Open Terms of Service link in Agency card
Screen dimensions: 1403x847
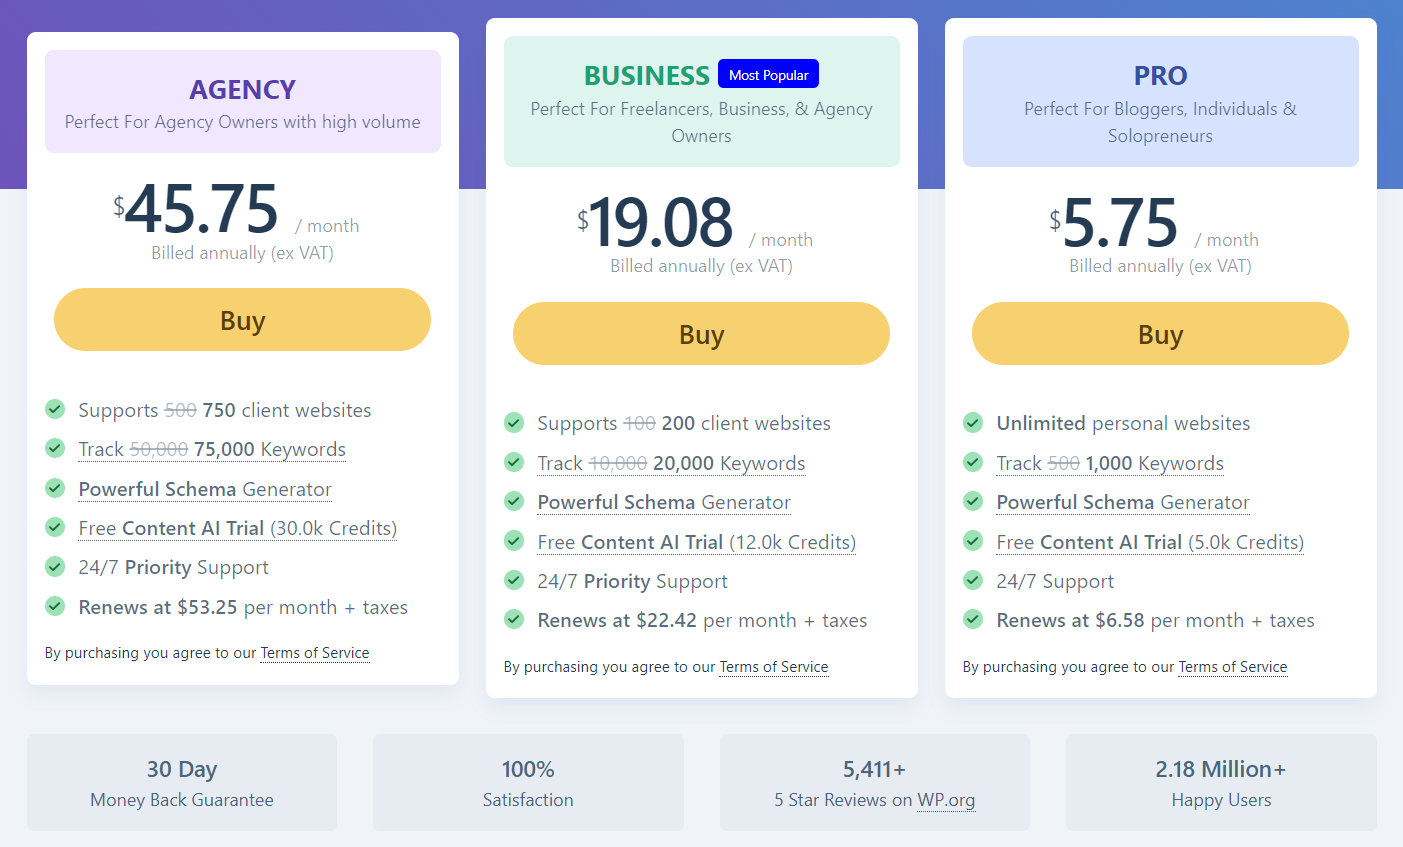point(315,653)
